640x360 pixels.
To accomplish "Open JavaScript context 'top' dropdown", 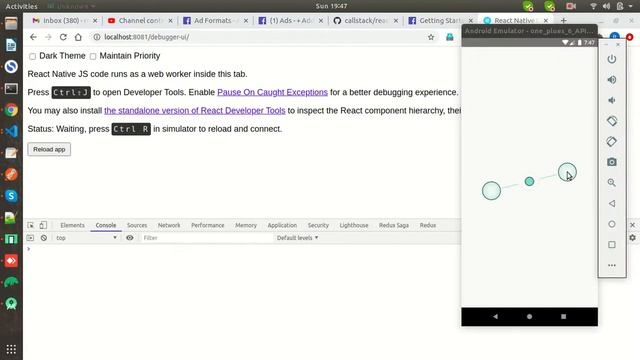I will pyautogui.click(x=86, y=238).
